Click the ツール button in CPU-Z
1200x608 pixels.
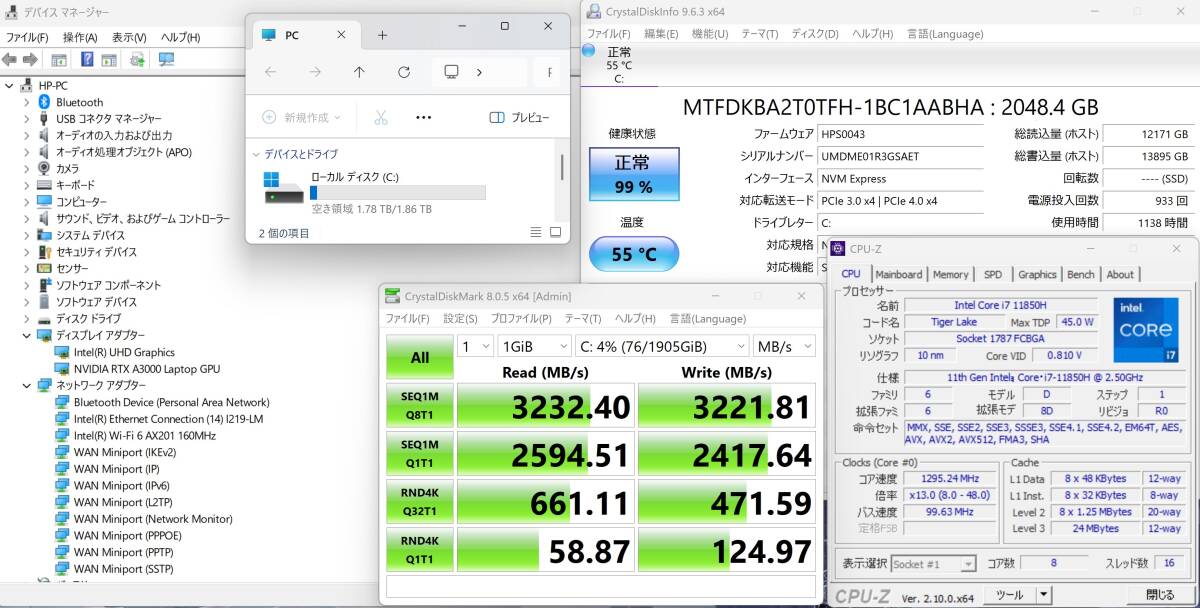point(1008,595)
